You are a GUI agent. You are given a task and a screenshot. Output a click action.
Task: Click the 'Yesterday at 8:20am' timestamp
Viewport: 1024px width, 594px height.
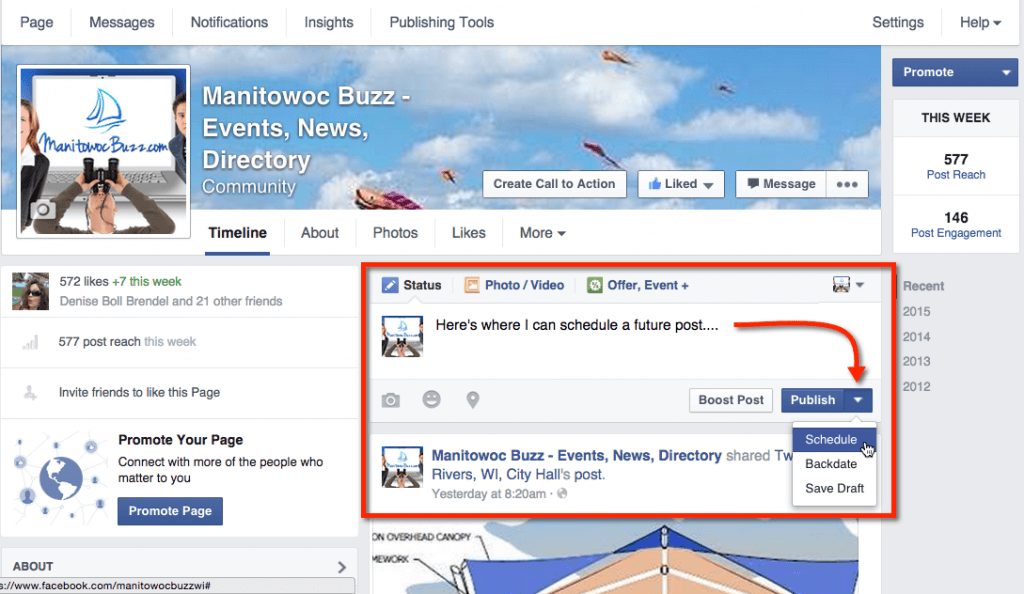(488, 494)
